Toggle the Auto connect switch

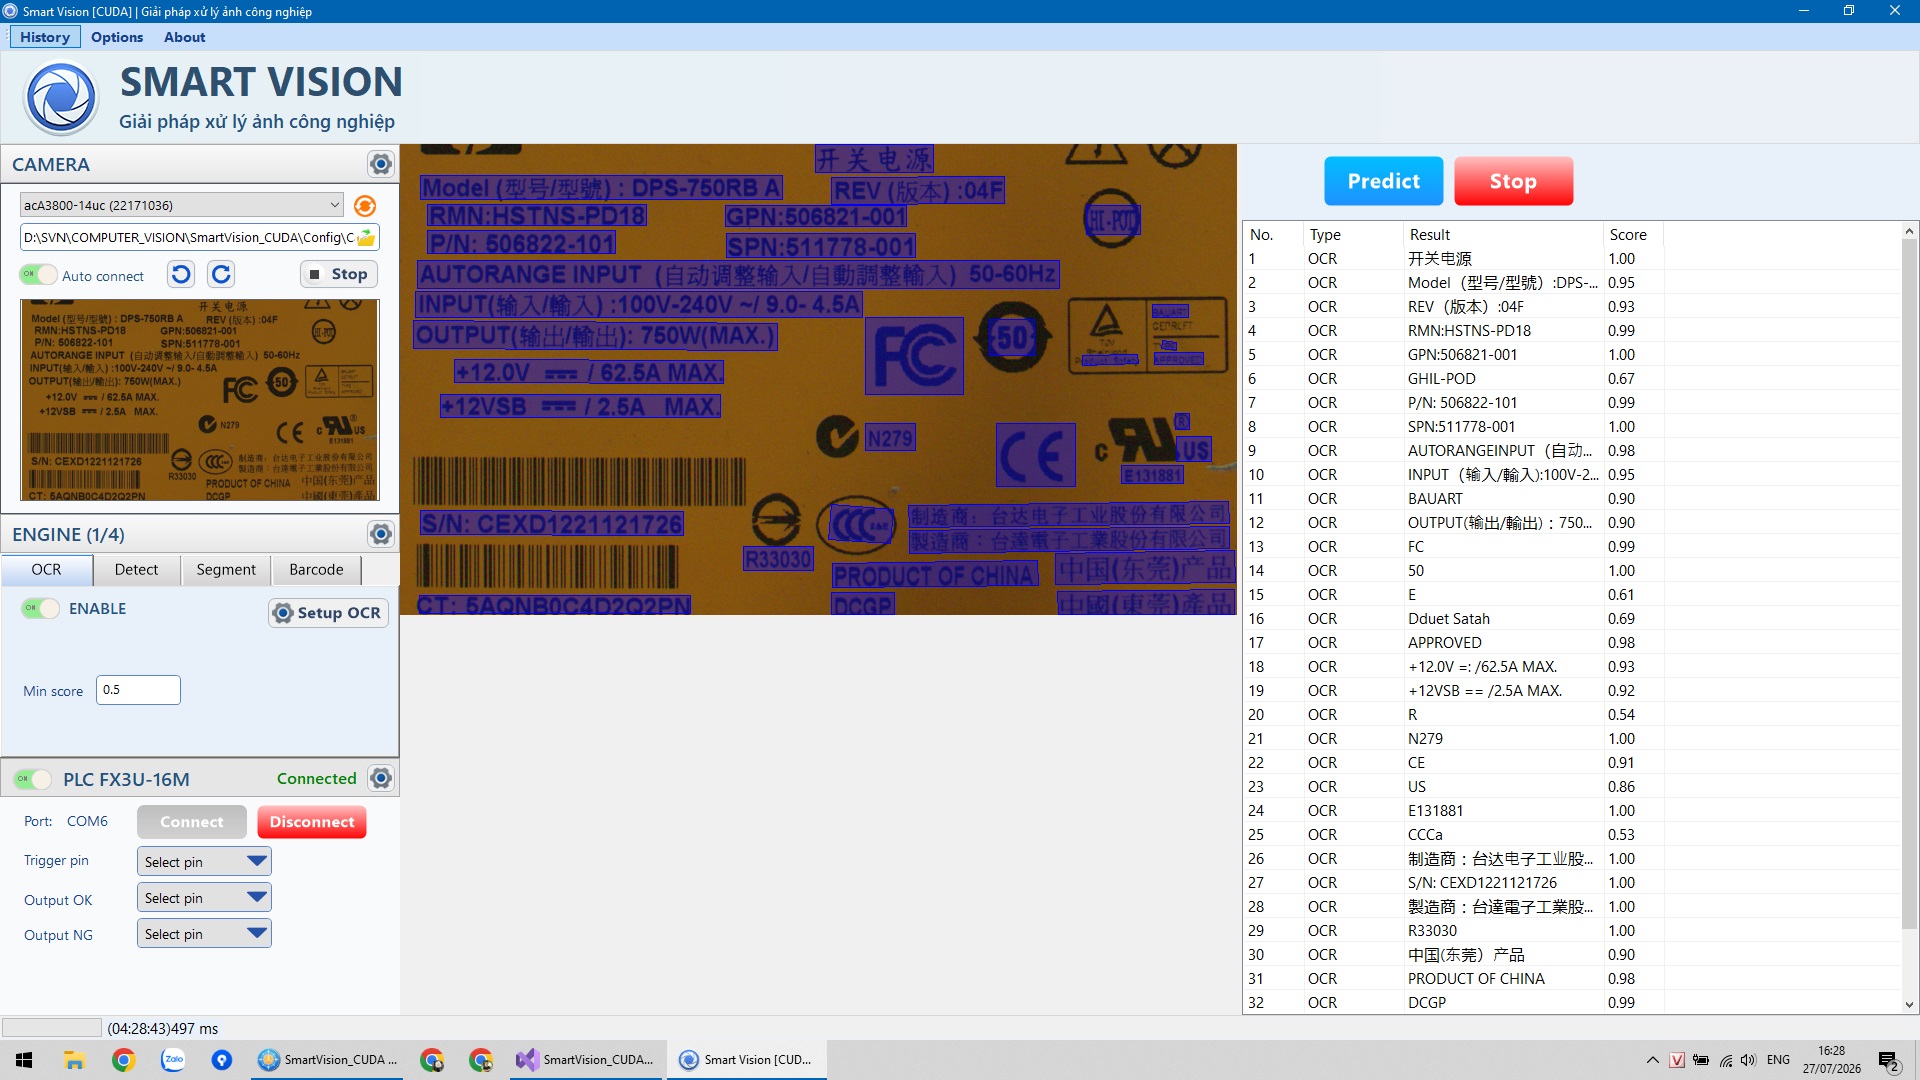tap(38, 275)
